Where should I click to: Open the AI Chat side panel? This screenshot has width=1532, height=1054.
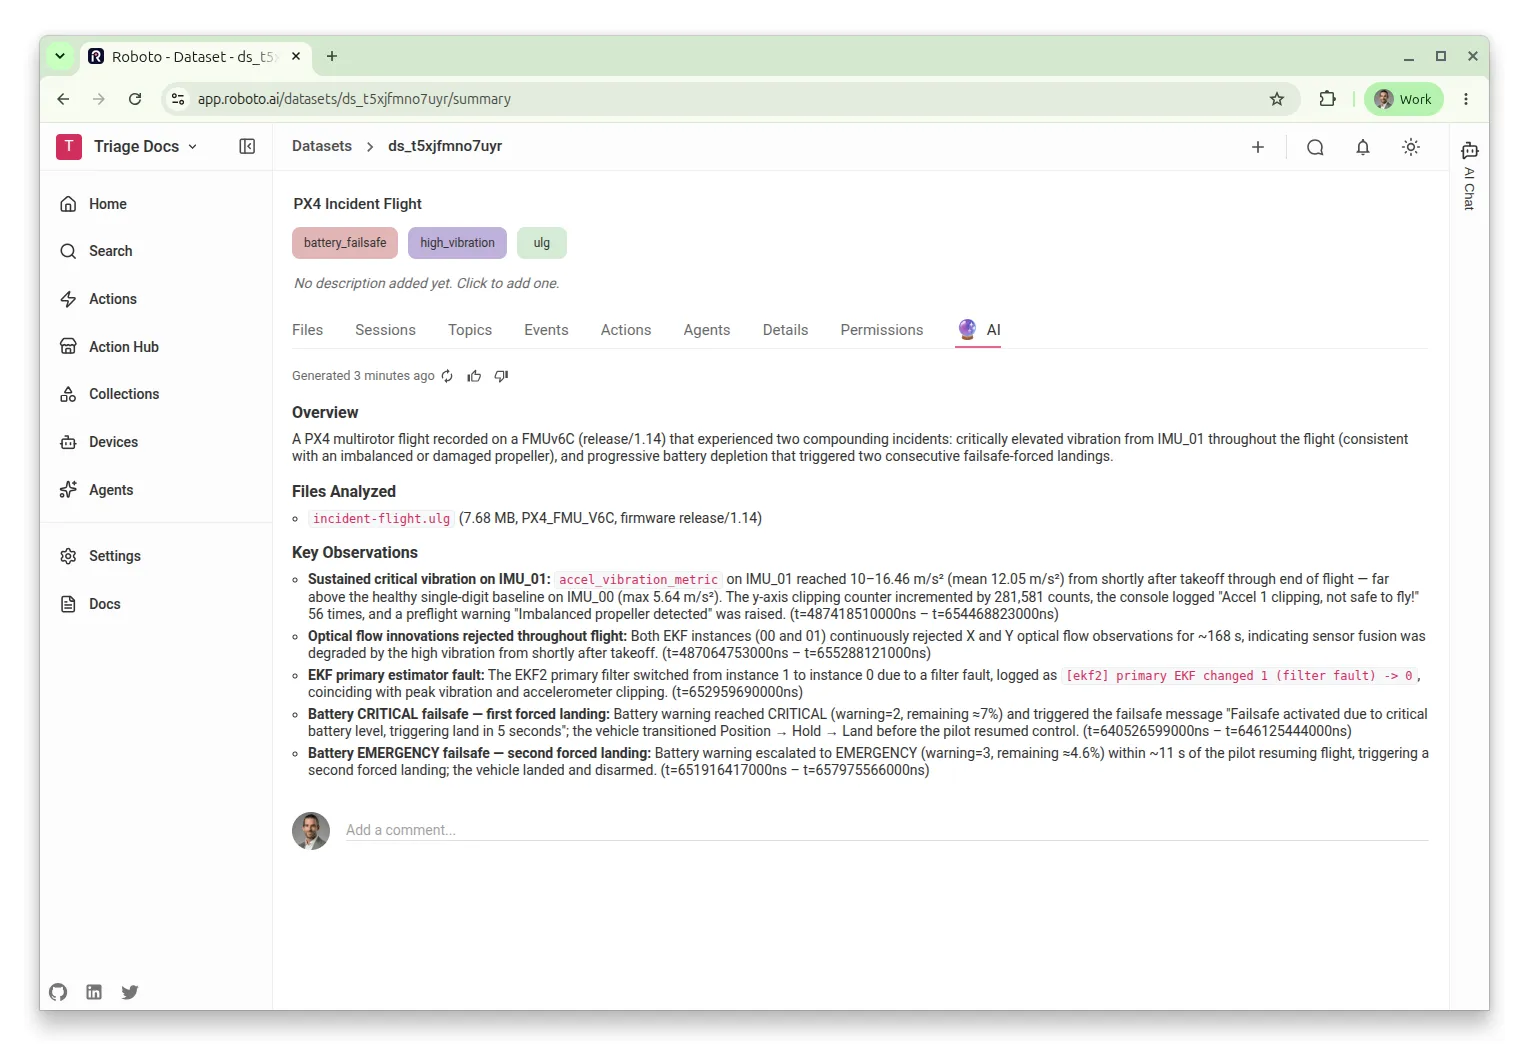tap(1469, 175)
